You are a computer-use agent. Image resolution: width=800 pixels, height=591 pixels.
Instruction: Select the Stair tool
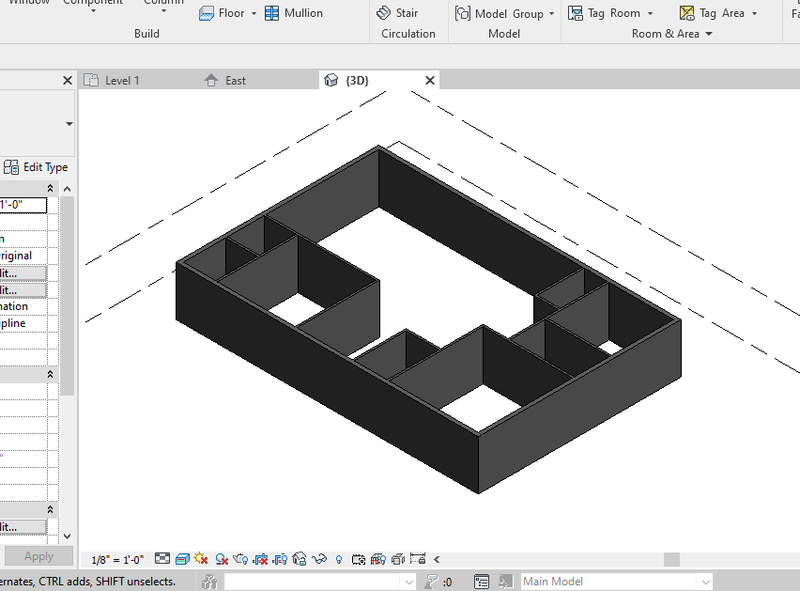pos(397,13)
